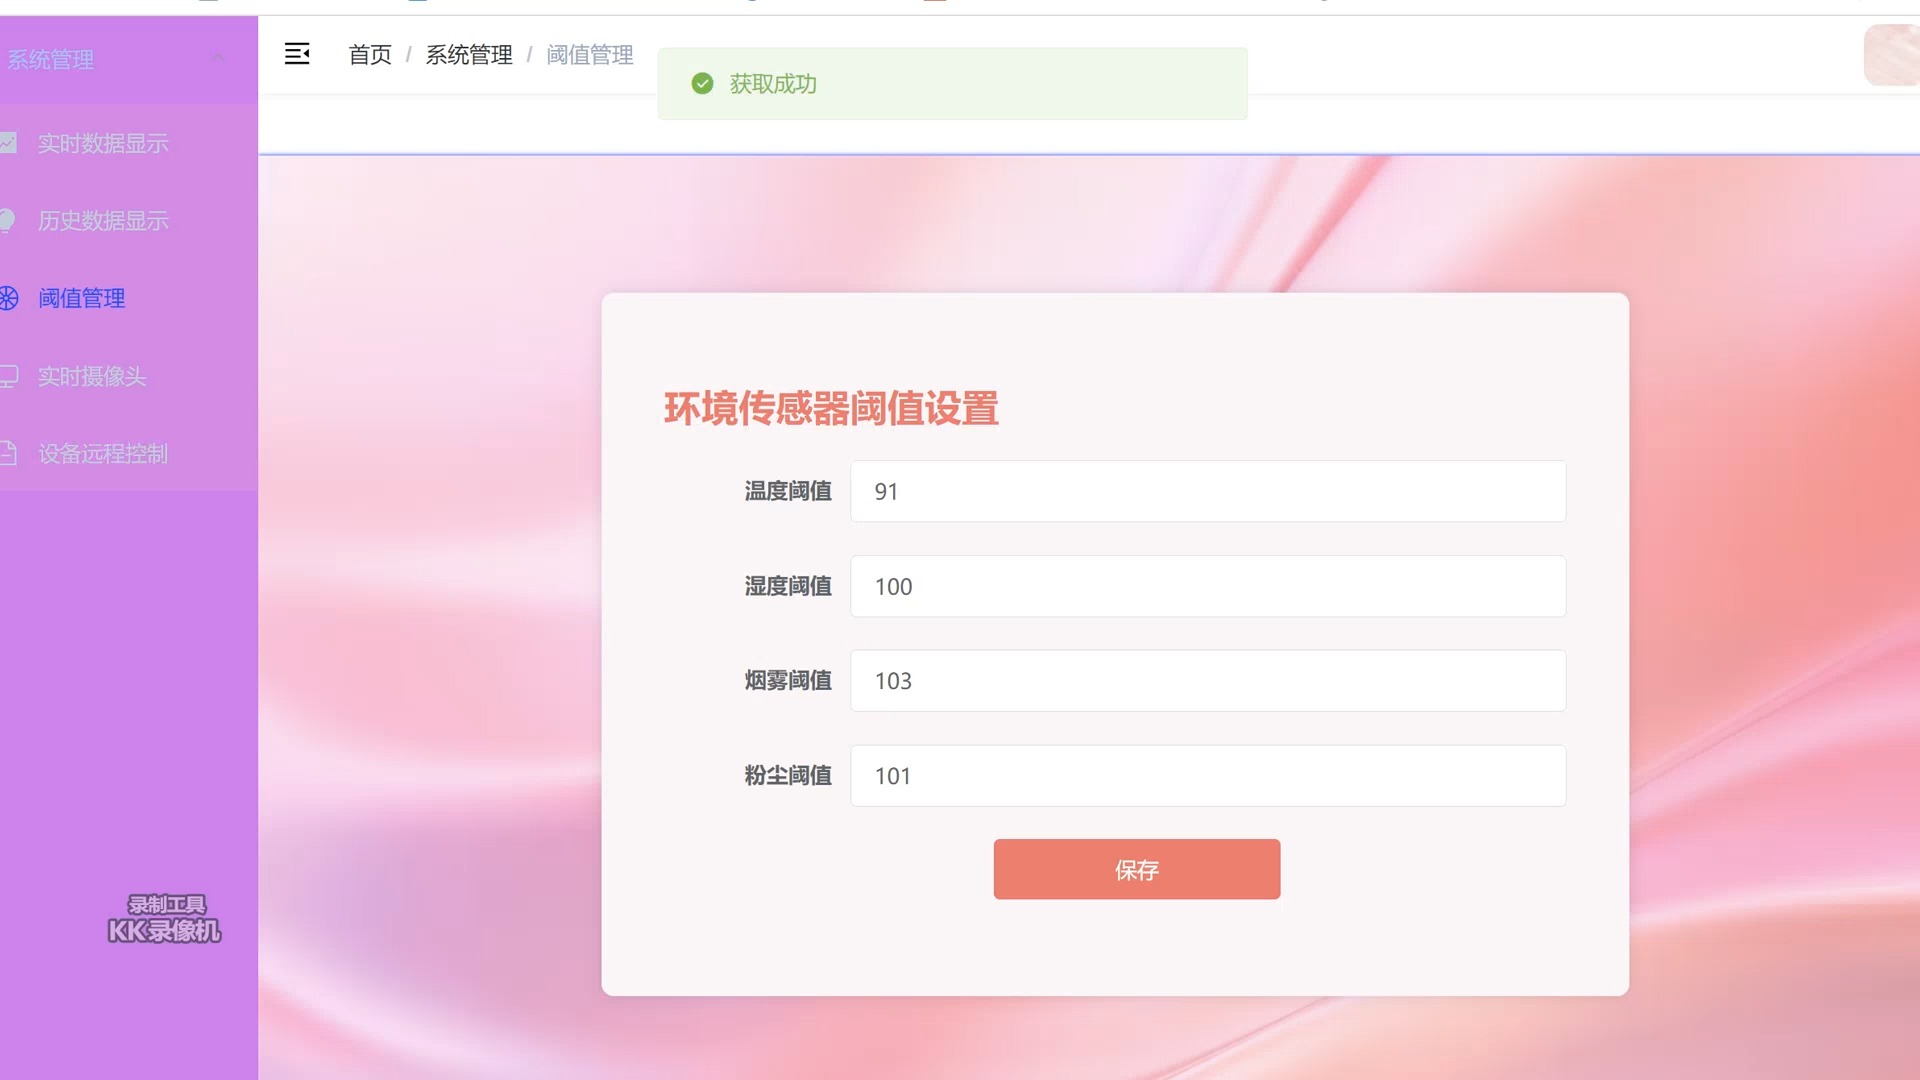
Task: Click the hamburger menu toggle icon
Action: point(297,53)
